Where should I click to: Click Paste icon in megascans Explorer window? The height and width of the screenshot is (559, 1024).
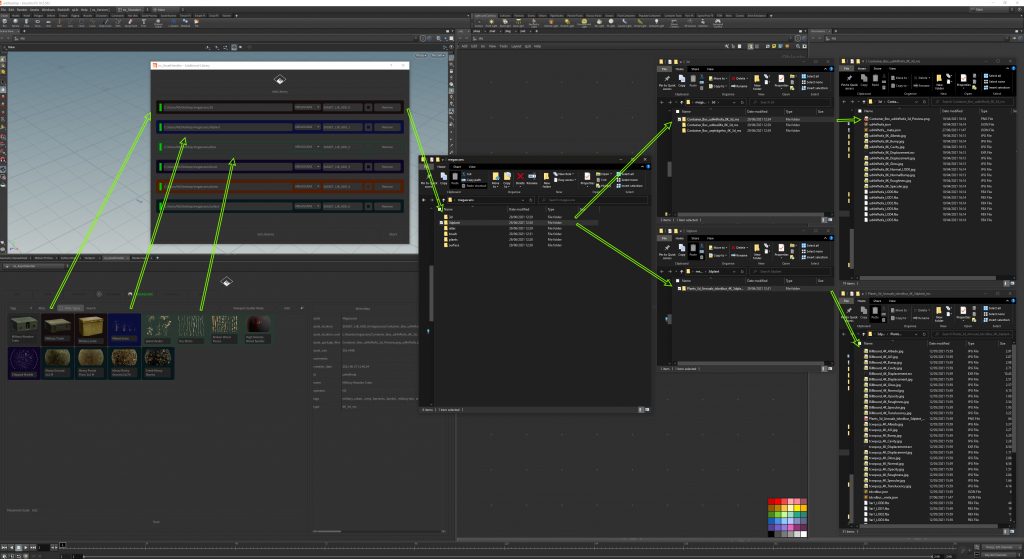tap(453, 176)
